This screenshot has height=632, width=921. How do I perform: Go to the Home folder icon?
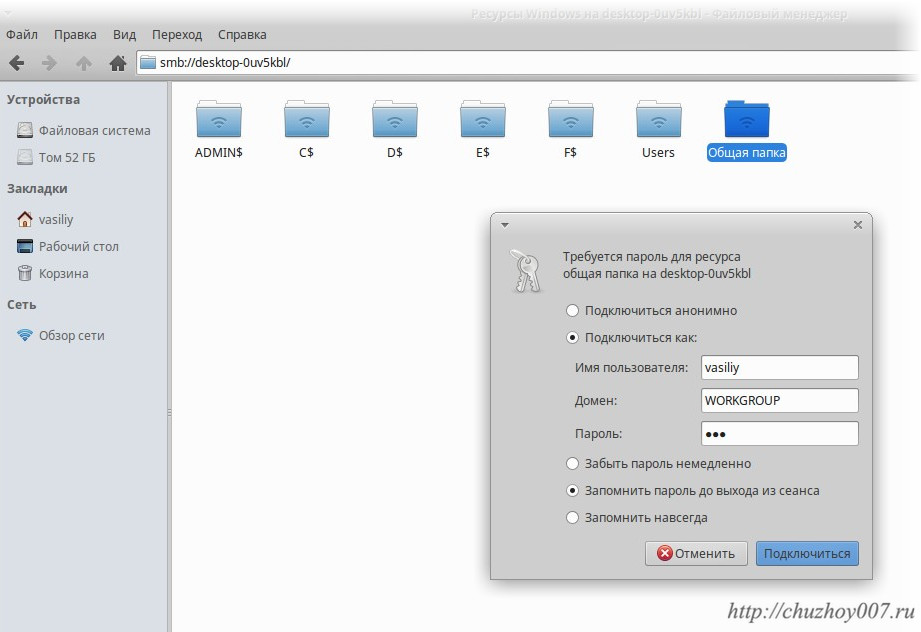117,63
